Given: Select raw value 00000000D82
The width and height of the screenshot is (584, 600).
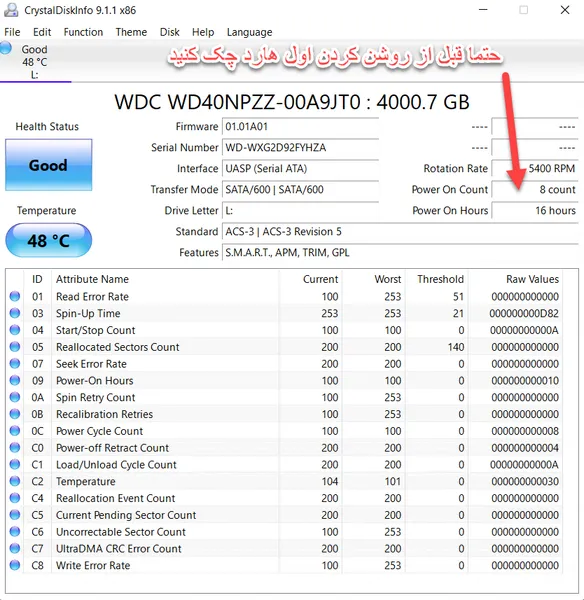Looking at the screenshot, I should tap(524, 313).
